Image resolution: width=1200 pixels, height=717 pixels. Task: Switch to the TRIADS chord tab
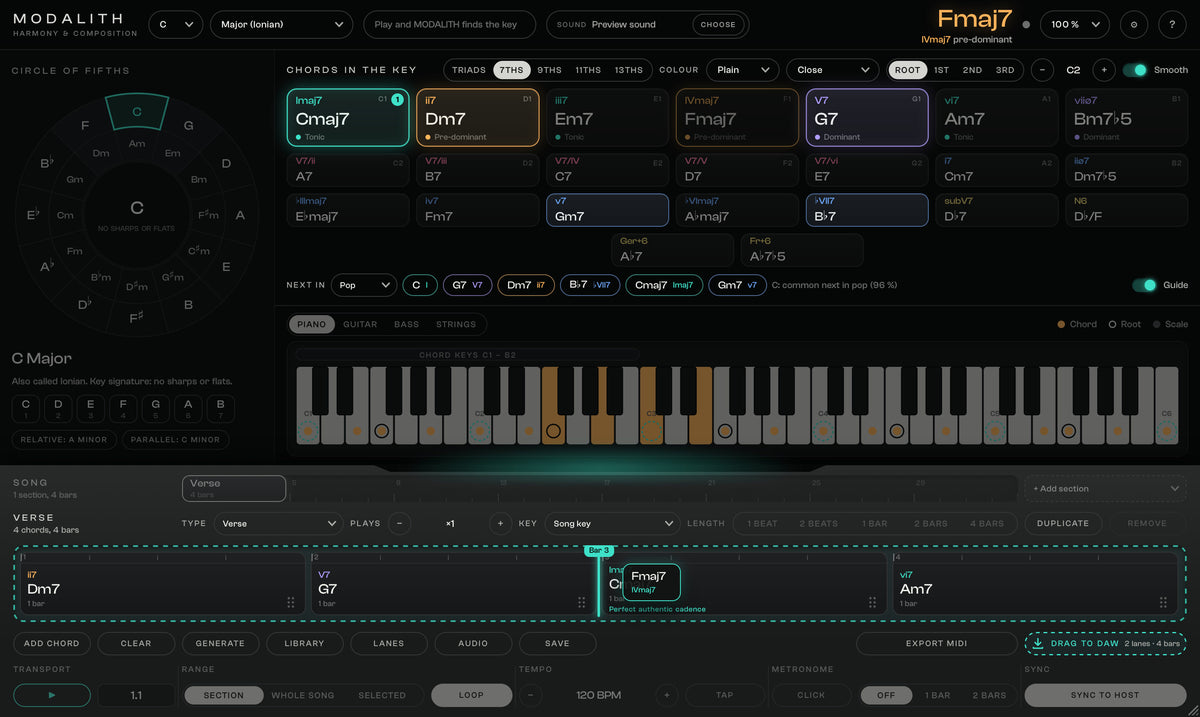[469, 70]
